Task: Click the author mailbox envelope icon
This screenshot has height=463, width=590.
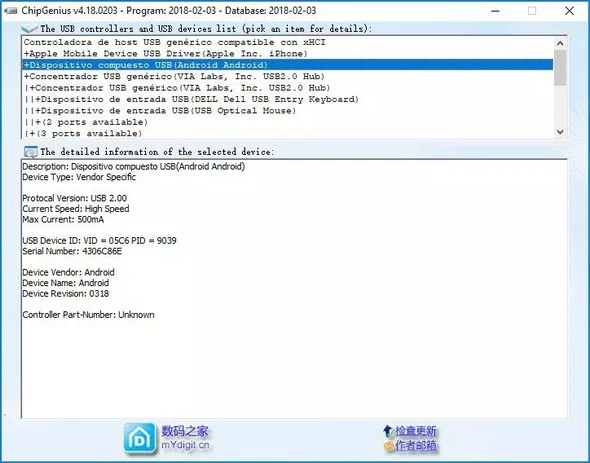Action: (389, 446)
